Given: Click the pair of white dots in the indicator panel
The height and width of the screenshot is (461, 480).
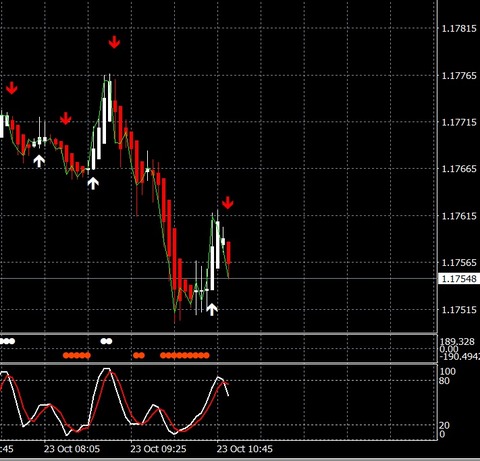Looking at the screenshot, I should tap(107, 341).
